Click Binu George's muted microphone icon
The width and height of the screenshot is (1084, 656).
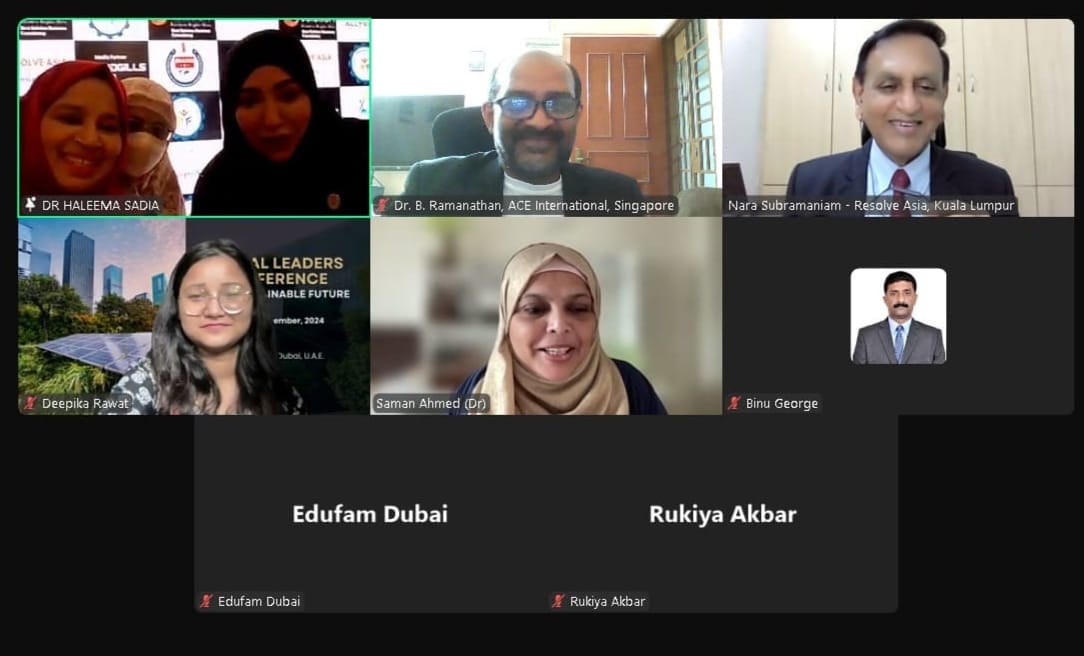[x=734, y=403]
